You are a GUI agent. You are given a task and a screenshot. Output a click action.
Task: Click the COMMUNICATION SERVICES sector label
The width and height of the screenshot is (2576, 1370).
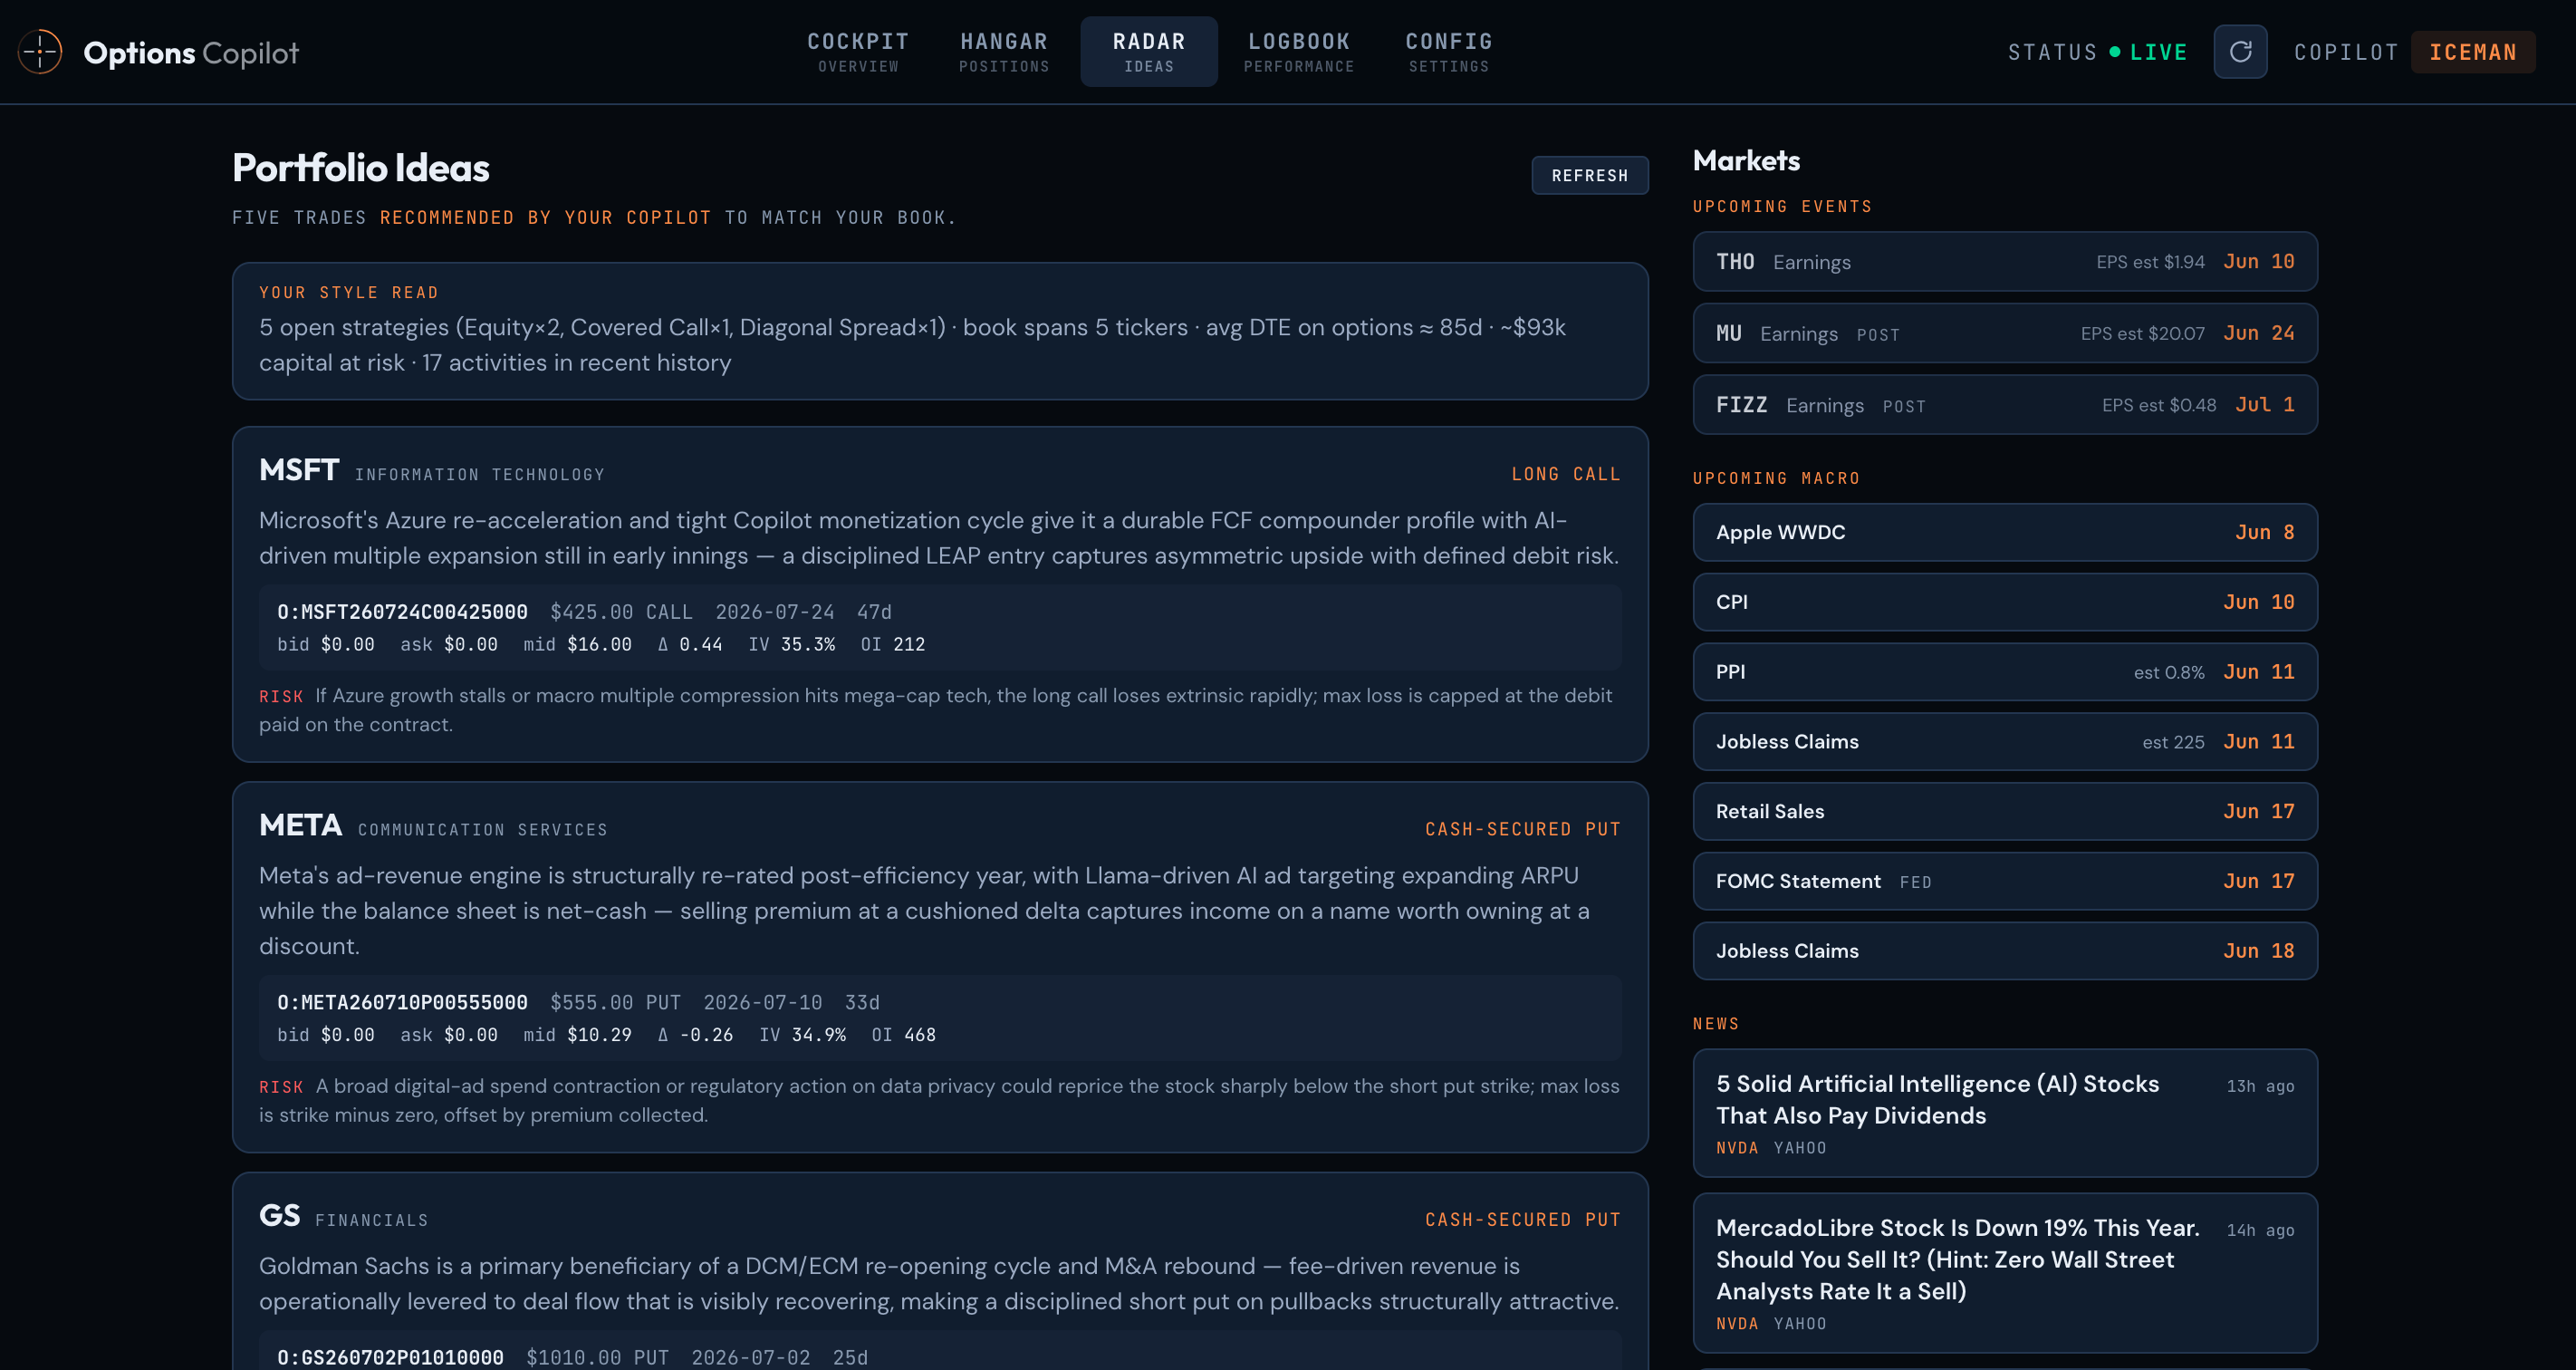point(483,830)
